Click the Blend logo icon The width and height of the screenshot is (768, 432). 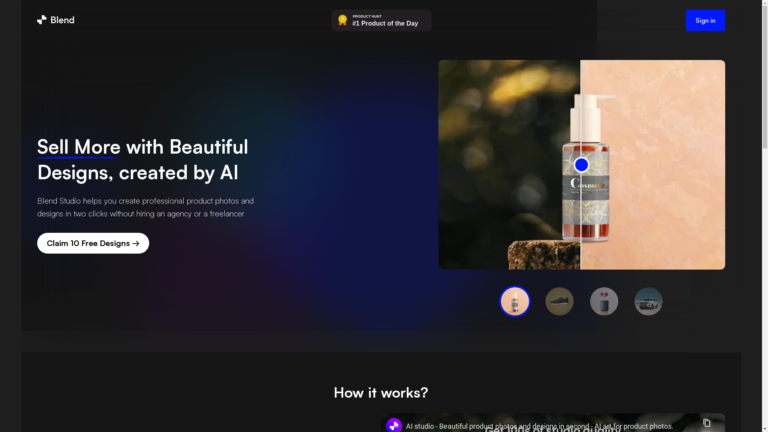(42, 20)
